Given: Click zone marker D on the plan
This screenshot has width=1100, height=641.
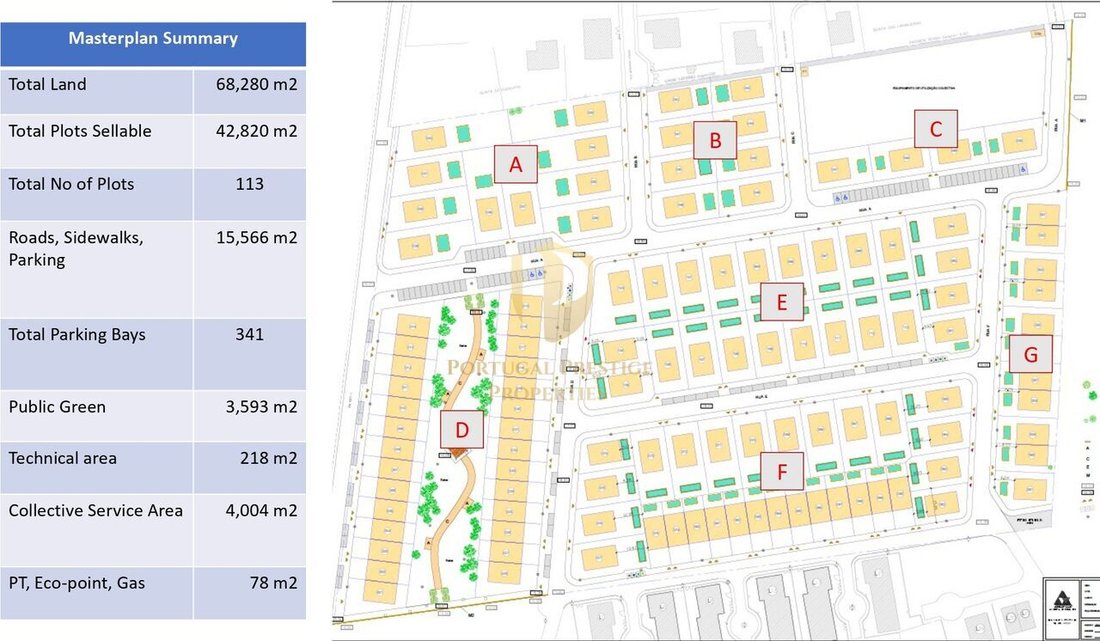Looking at the screenshot, I should 462,429.
